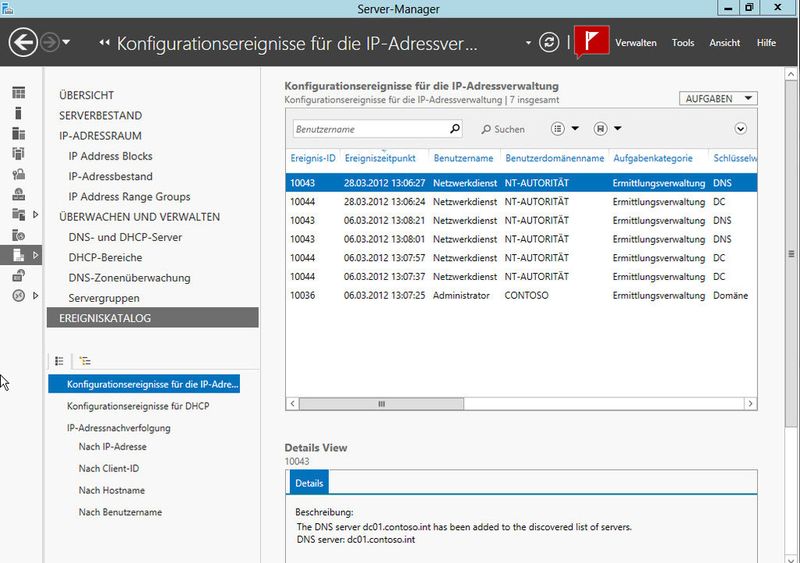Open the breadcrumb path dropdown arrow

coord(528,43)
